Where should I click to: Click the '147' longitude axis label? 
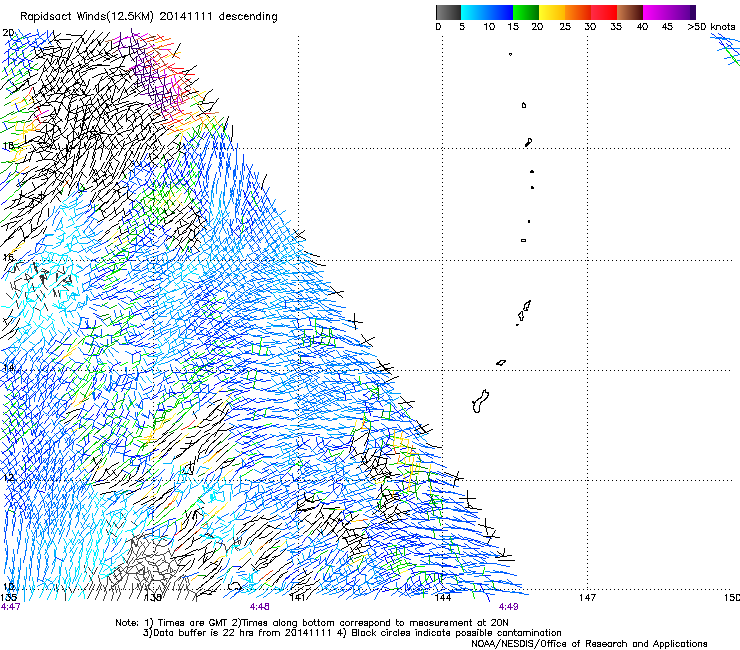[587, 598]
